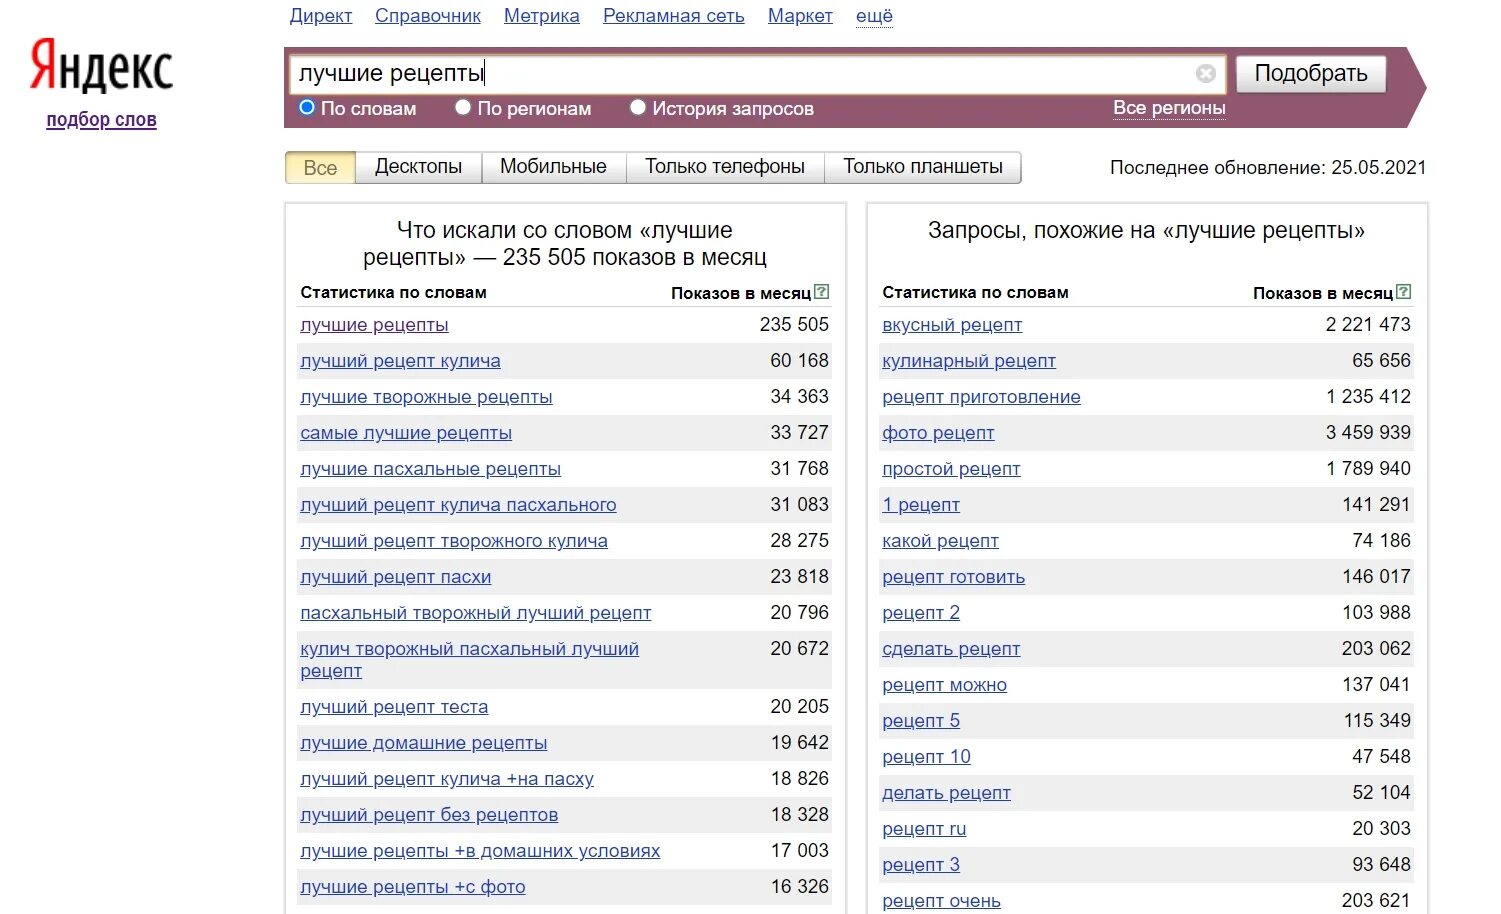Screen dimensions: 1501x914
Task: Open the 'рецепт 2' similar query
Action: 921,613
